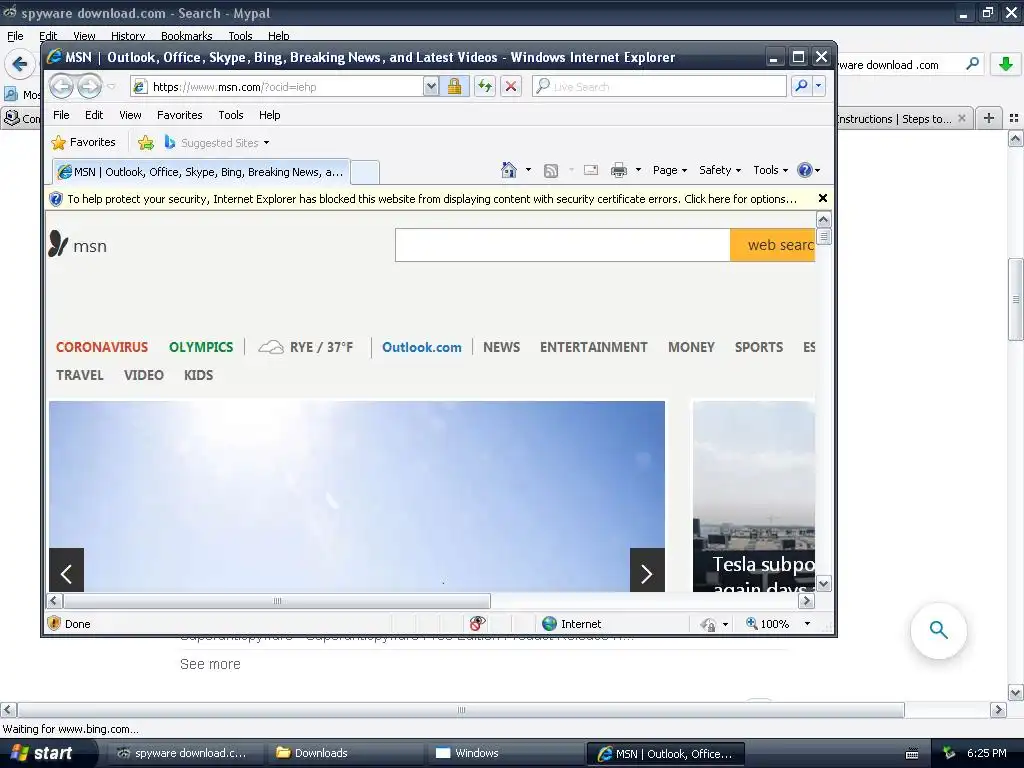Click the popup blocker icon in status bar
This screenshot has width=1024, height=768.
coord(477,624)
